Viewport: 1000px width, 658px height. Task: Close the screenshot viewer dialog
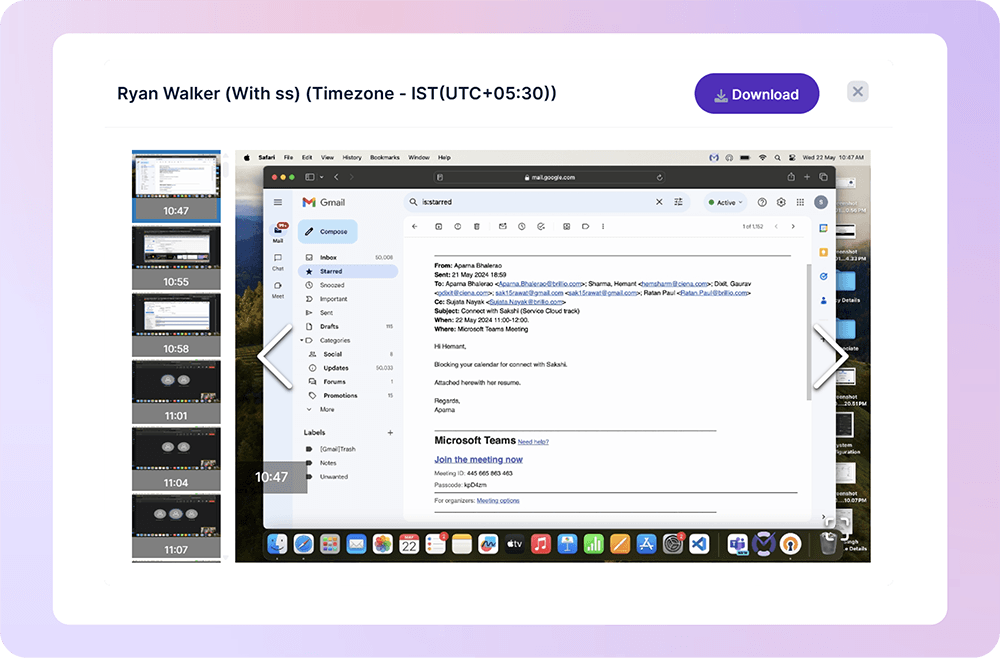pyautogui.click(x=857, y=92)
